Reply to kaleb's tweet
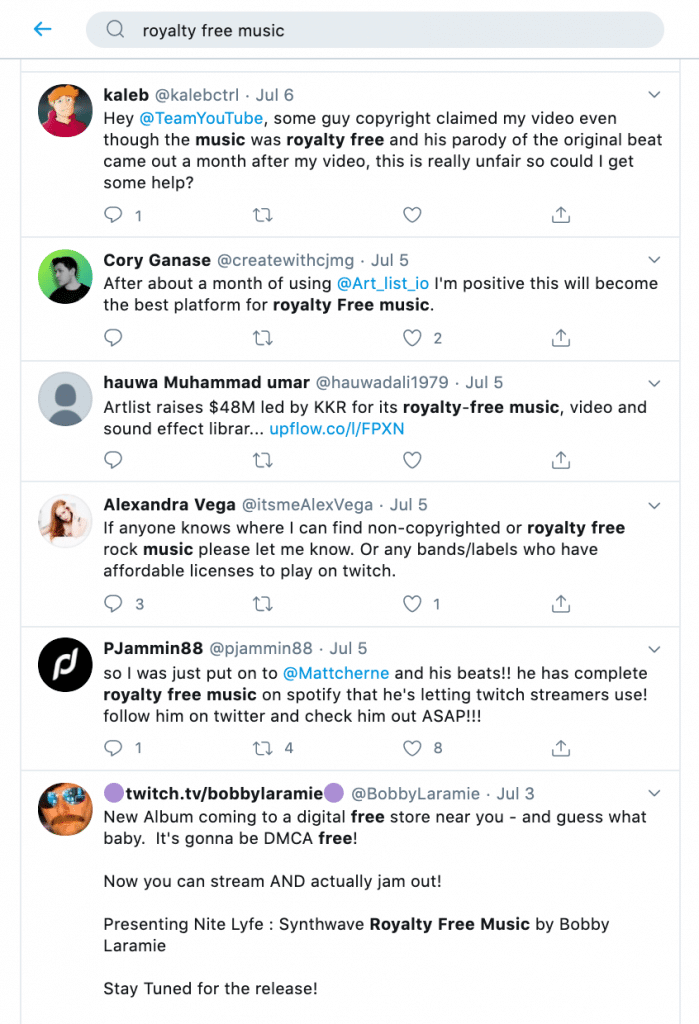Image resolution: width=699 pixels, height=1024 pixels. [113, 214]
